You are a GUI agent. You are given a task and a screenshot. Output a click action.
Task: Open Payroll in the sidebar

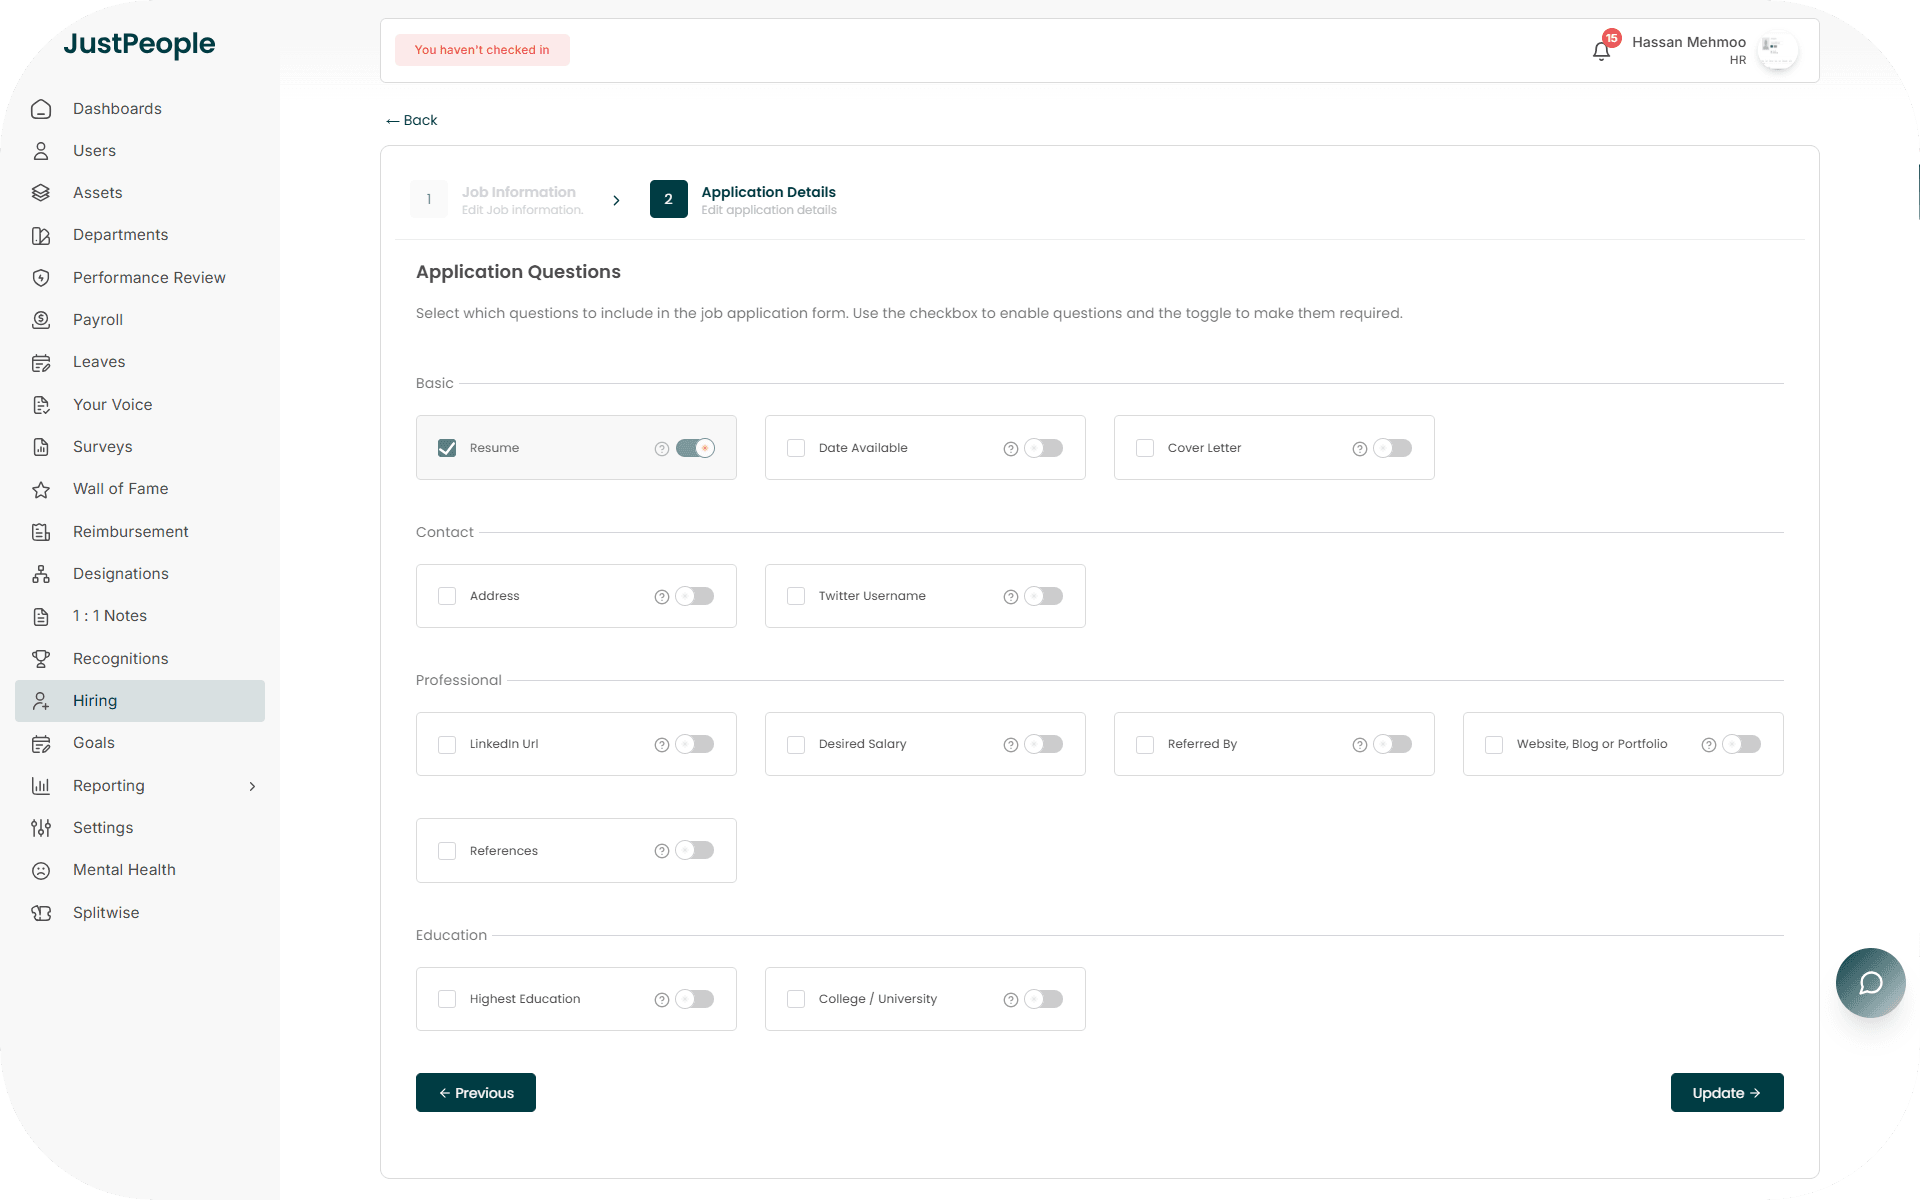click(98, 320)
